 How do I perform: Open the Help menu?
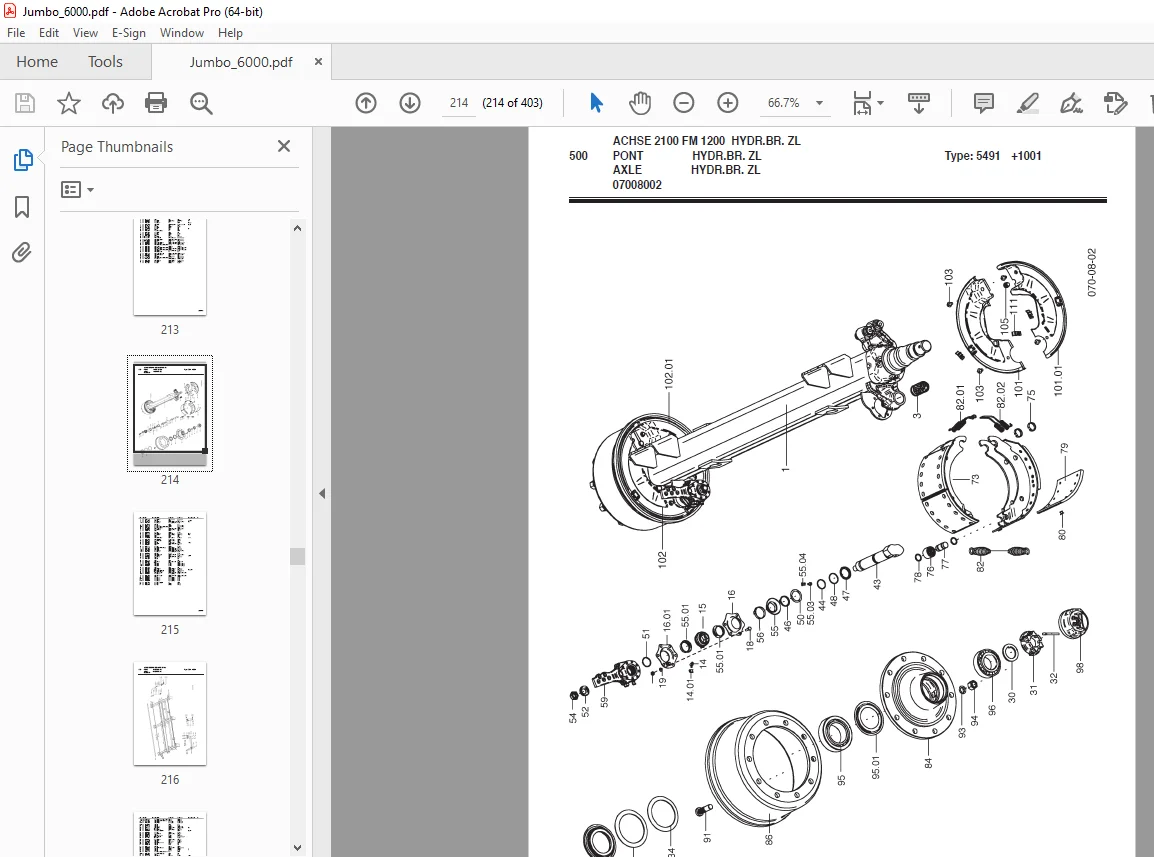[230, 32]
